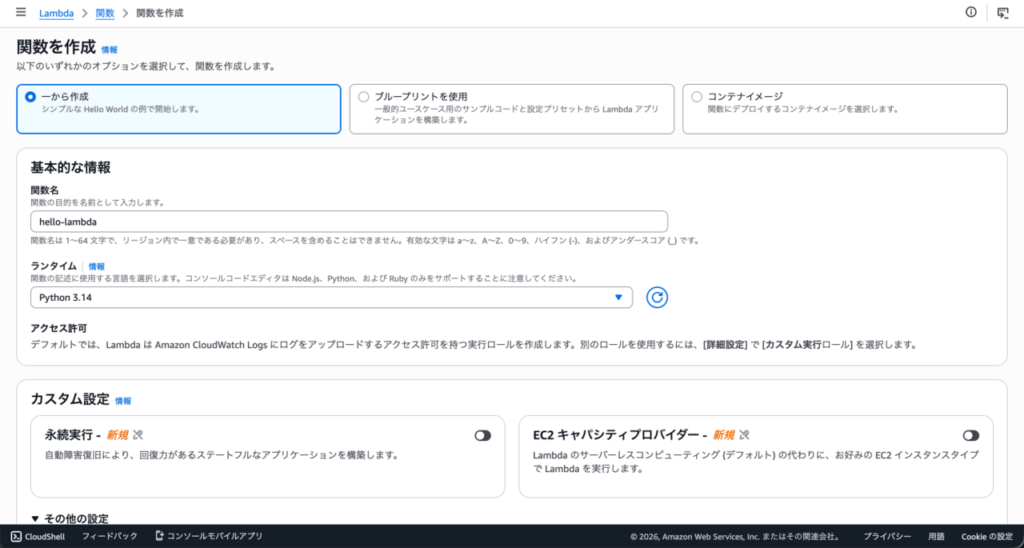
Task: Select the コンテナイメージ radio option
Action: pos(697,97)
